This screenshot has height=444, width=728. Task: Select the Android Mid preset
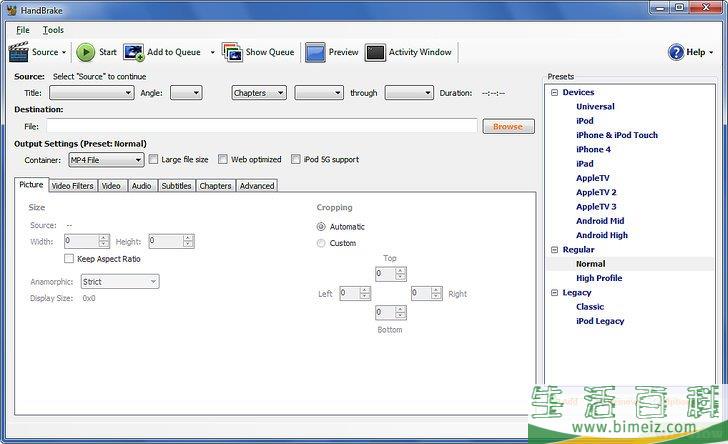point(600,221)
